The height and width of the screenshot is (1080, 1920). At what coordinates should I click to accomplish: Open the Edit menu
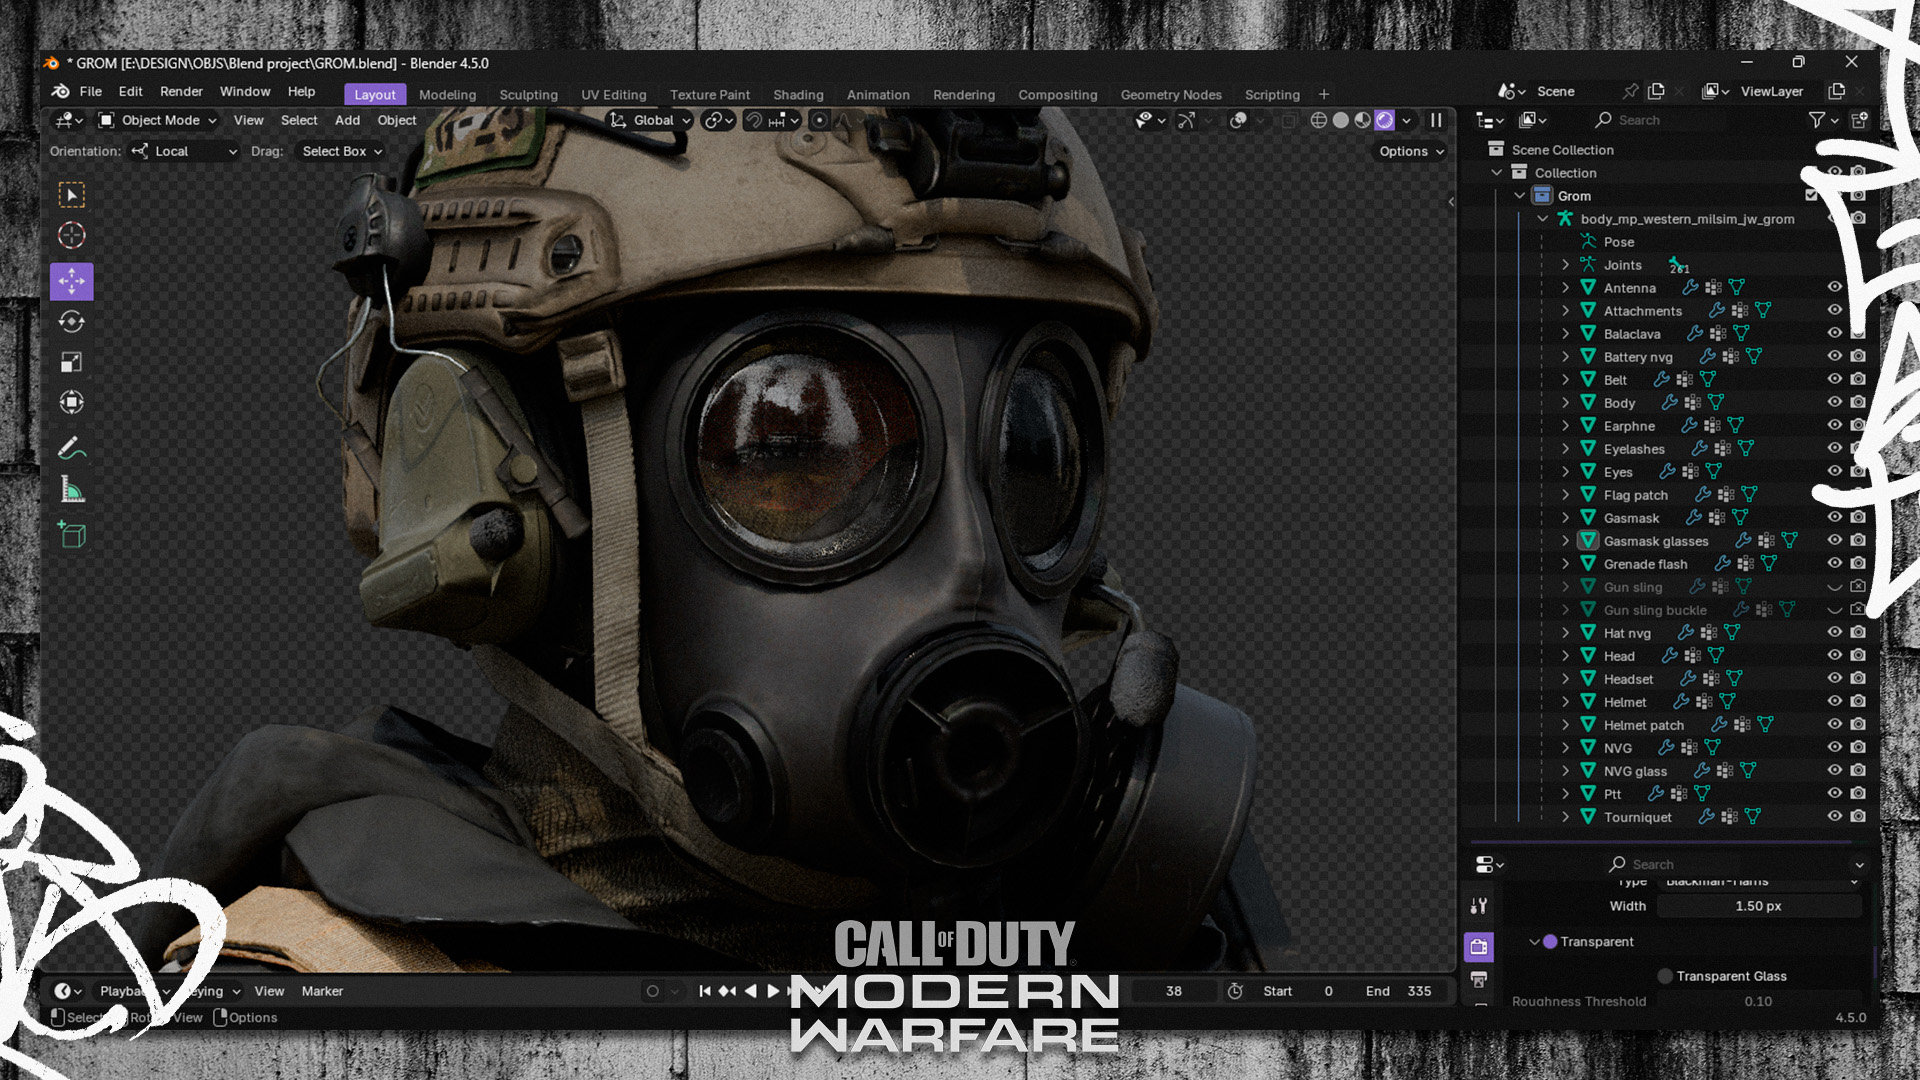point(130,91)
